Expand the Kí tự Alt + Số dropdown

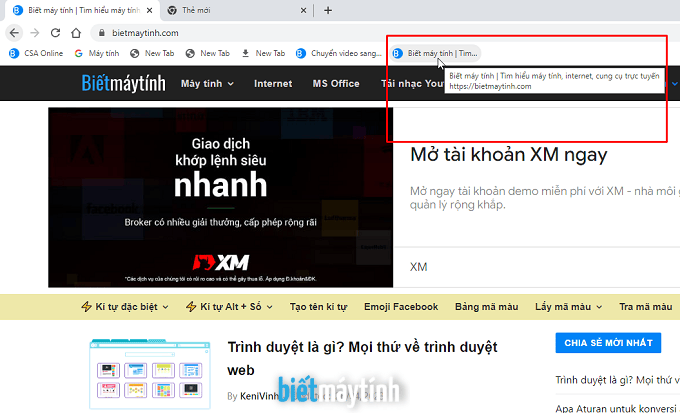point(229,307)
